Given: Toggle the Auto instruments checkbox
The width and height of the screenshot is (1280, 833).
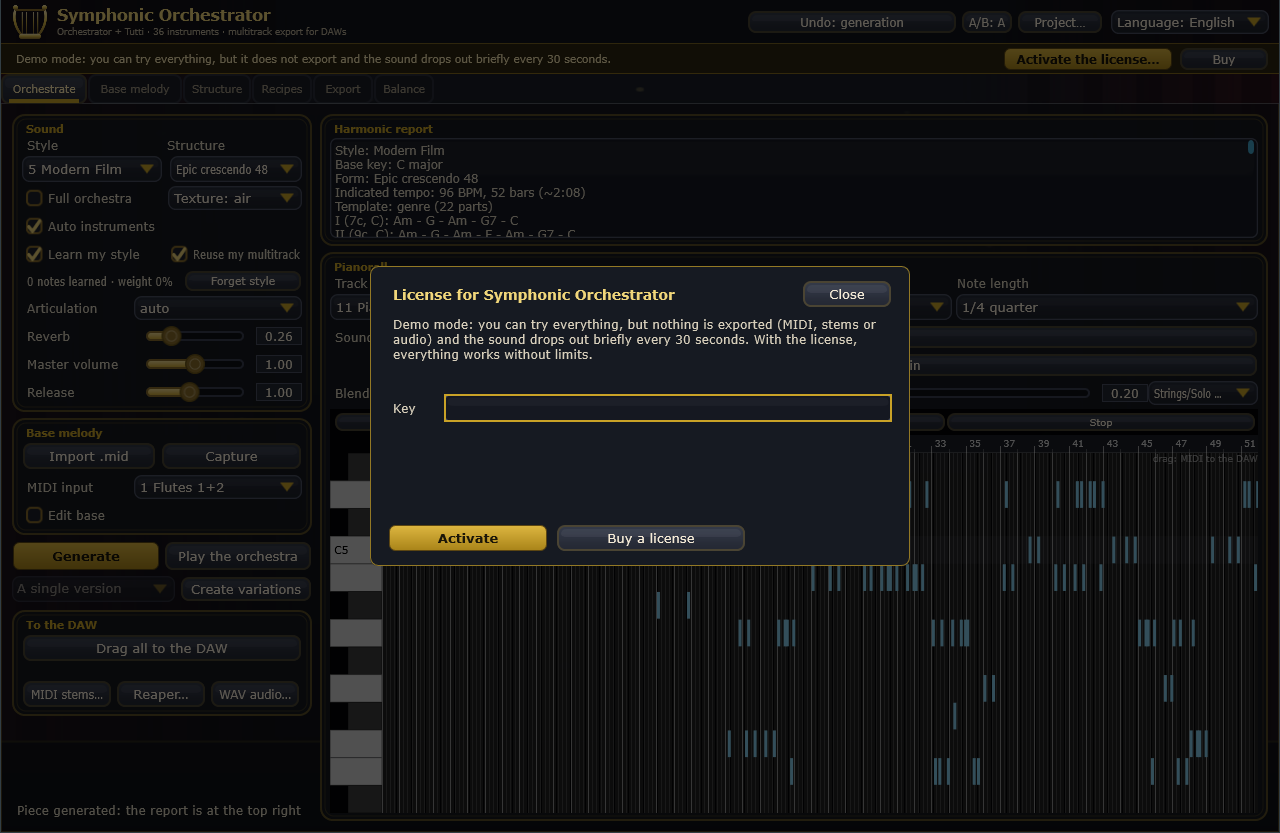Looking at the screenshot, I should point(34,226).
